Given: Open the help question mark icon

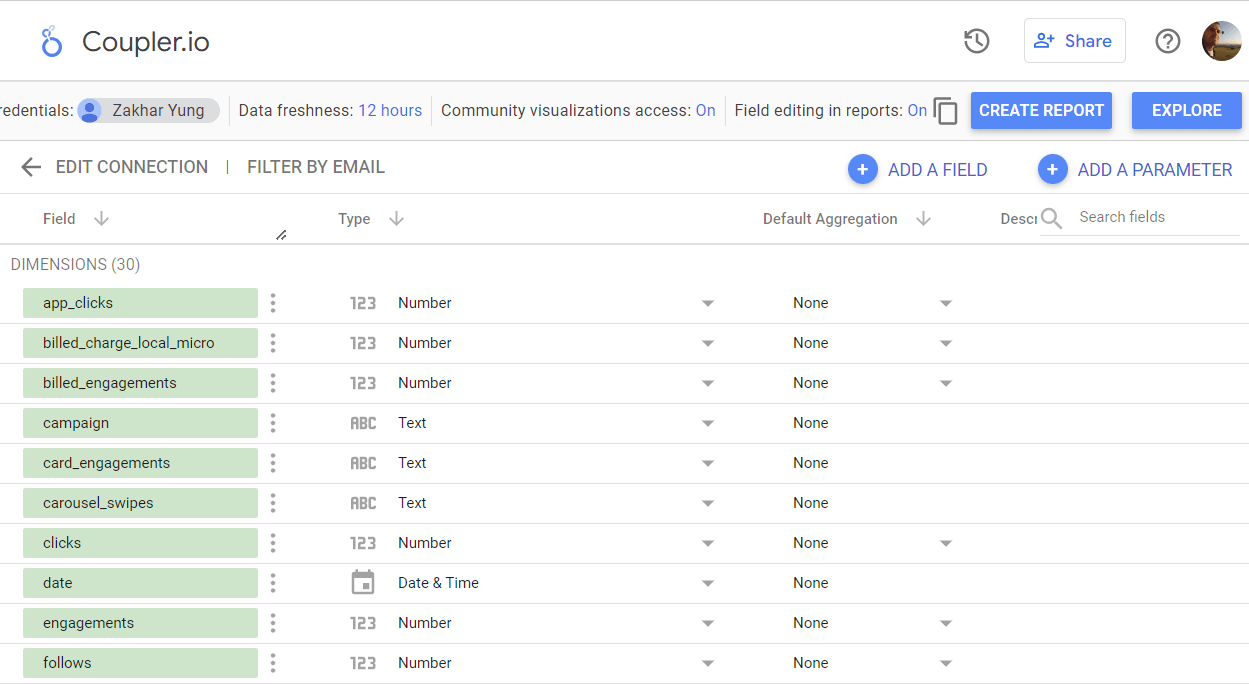Looking at the screenshot, I should [1168, 41].
